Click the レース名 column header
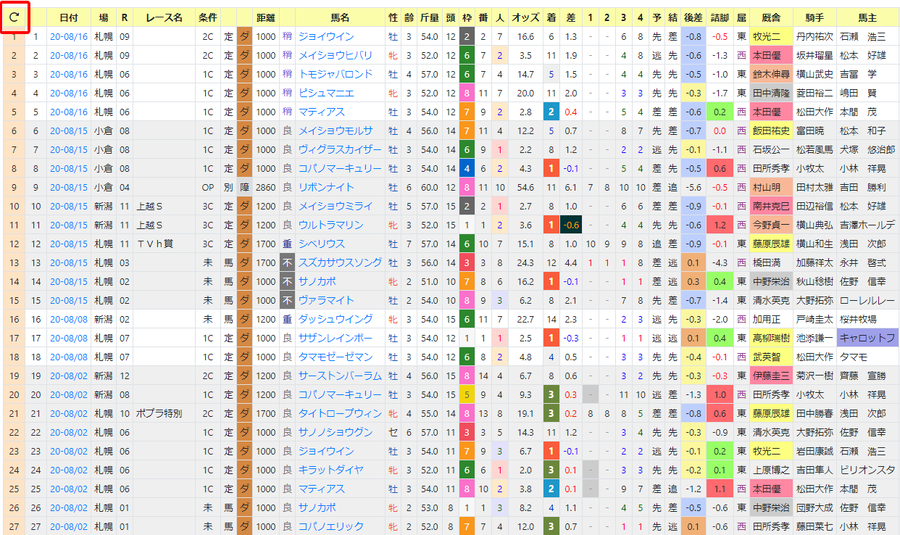 coord(164,18)
